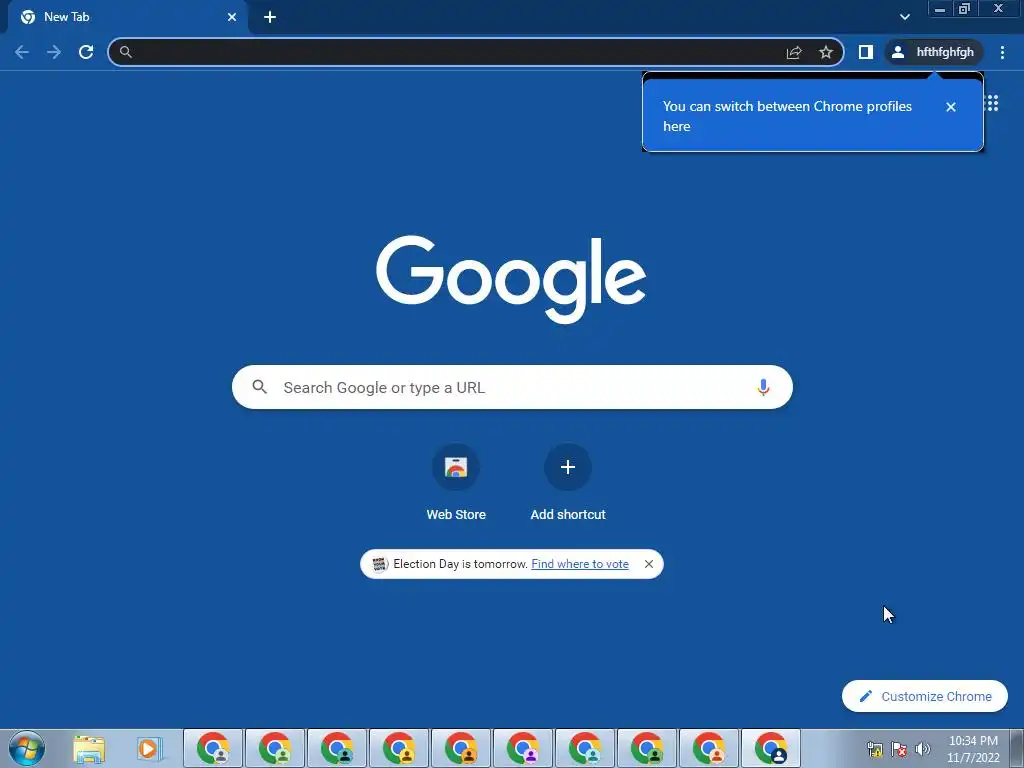The image size is (1024, 768).
Task: Open the Google apps grid
Action: point(992,103)
